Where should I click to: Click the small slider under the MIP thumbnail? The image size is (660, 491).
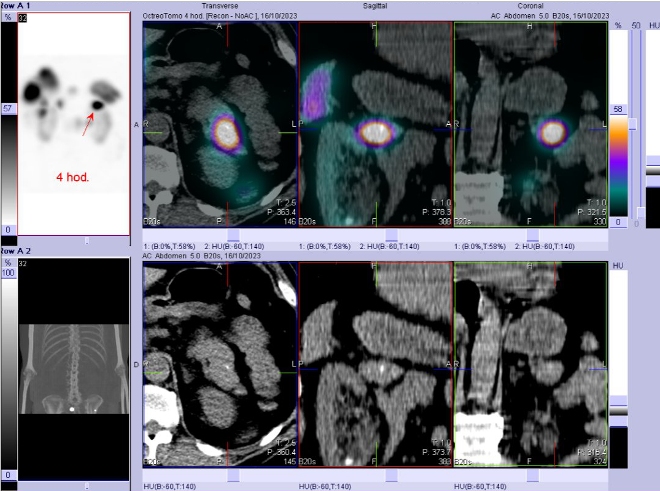87,241
